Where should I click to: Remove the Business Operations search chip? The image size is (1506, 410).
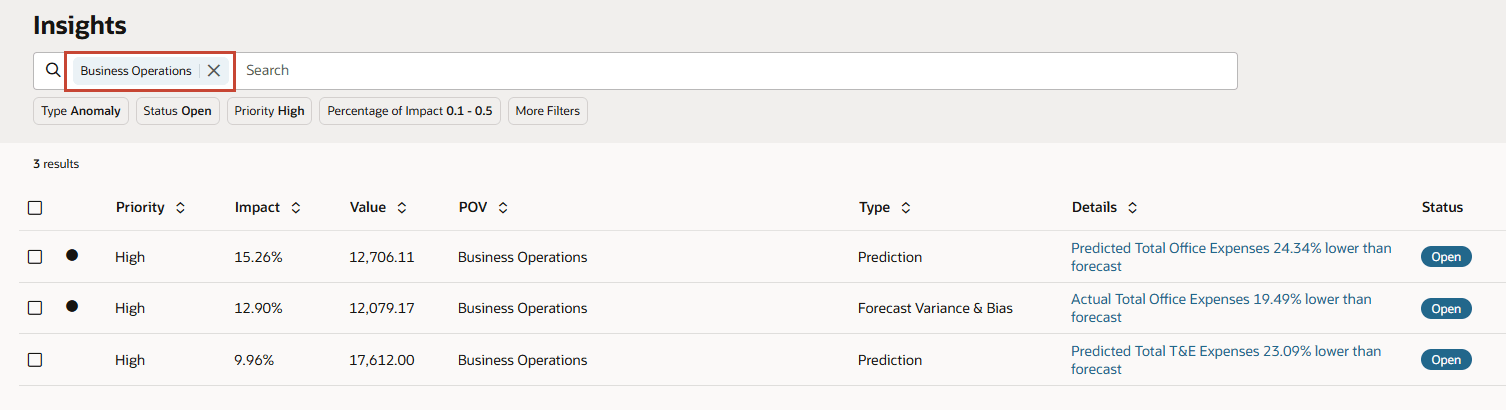coord(213,71)
